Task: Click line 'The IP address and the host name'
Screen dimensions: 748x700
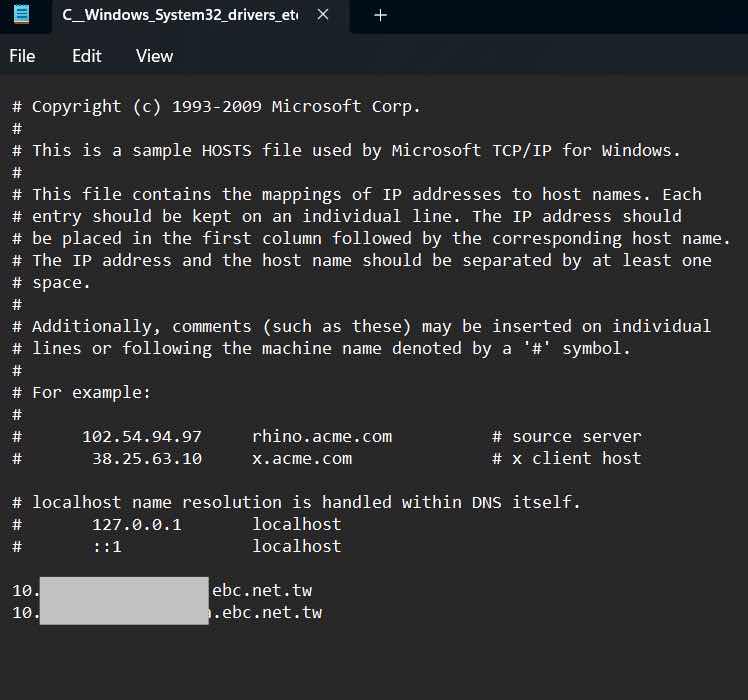Action: tap(362, 261)
